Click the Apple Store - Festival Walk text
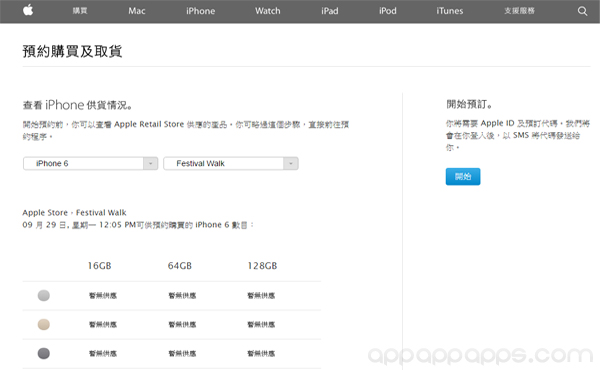Screen dimensions: 600x370 [74, 212]
